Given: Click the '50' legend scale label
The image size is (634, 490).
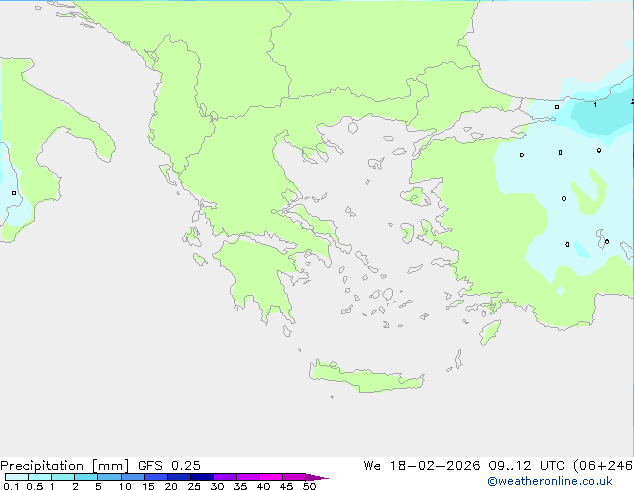Looking at the screenshot, I should [309, 486].
